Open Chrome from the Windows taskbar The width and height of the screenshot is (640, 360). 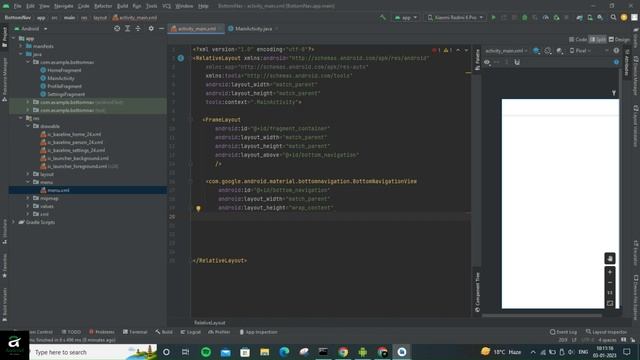point(343,352)
